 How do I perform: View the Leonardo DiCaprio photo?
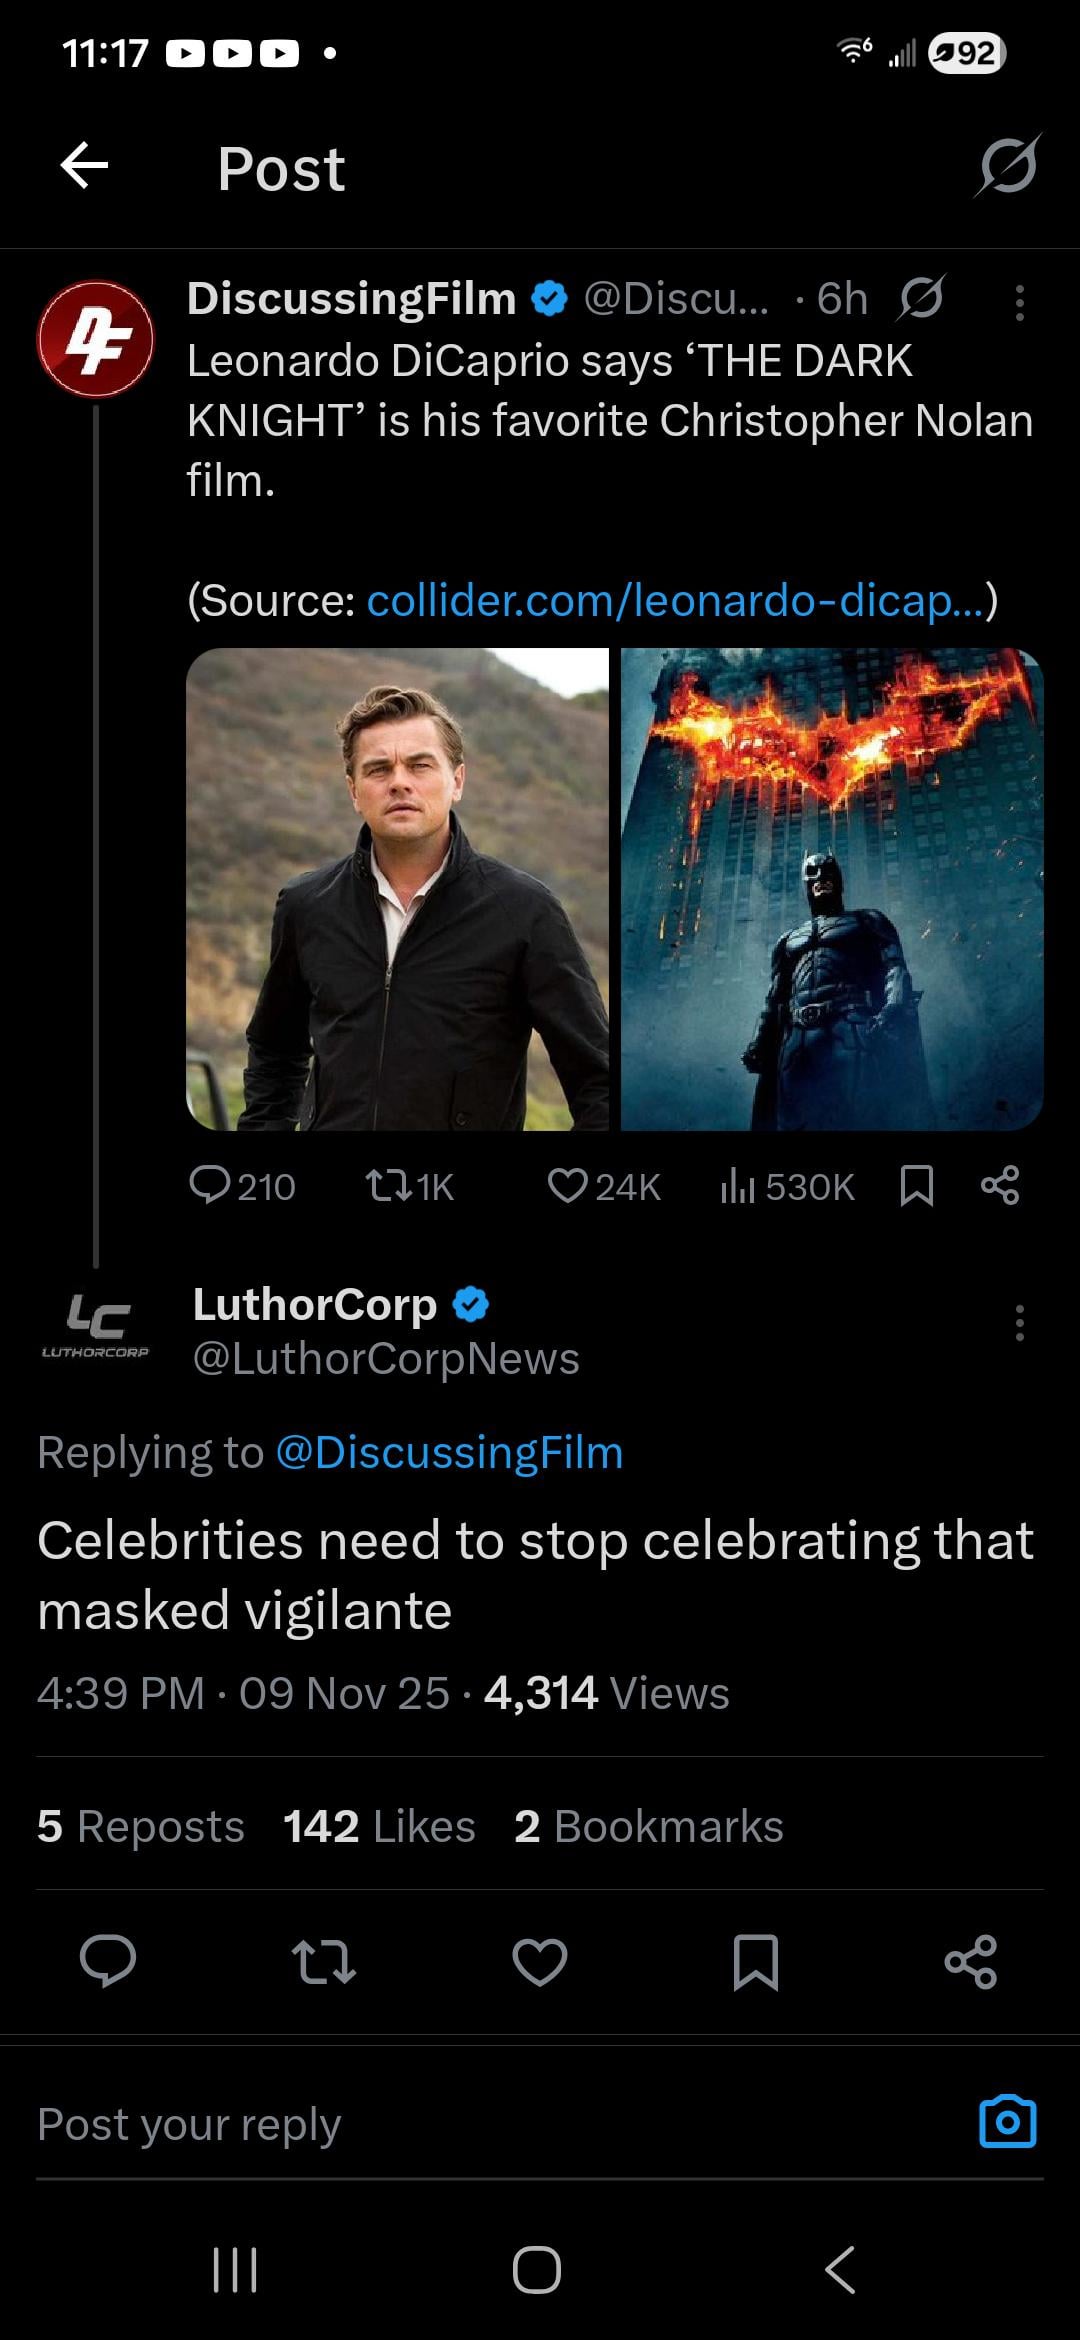[x=397, y=889]
